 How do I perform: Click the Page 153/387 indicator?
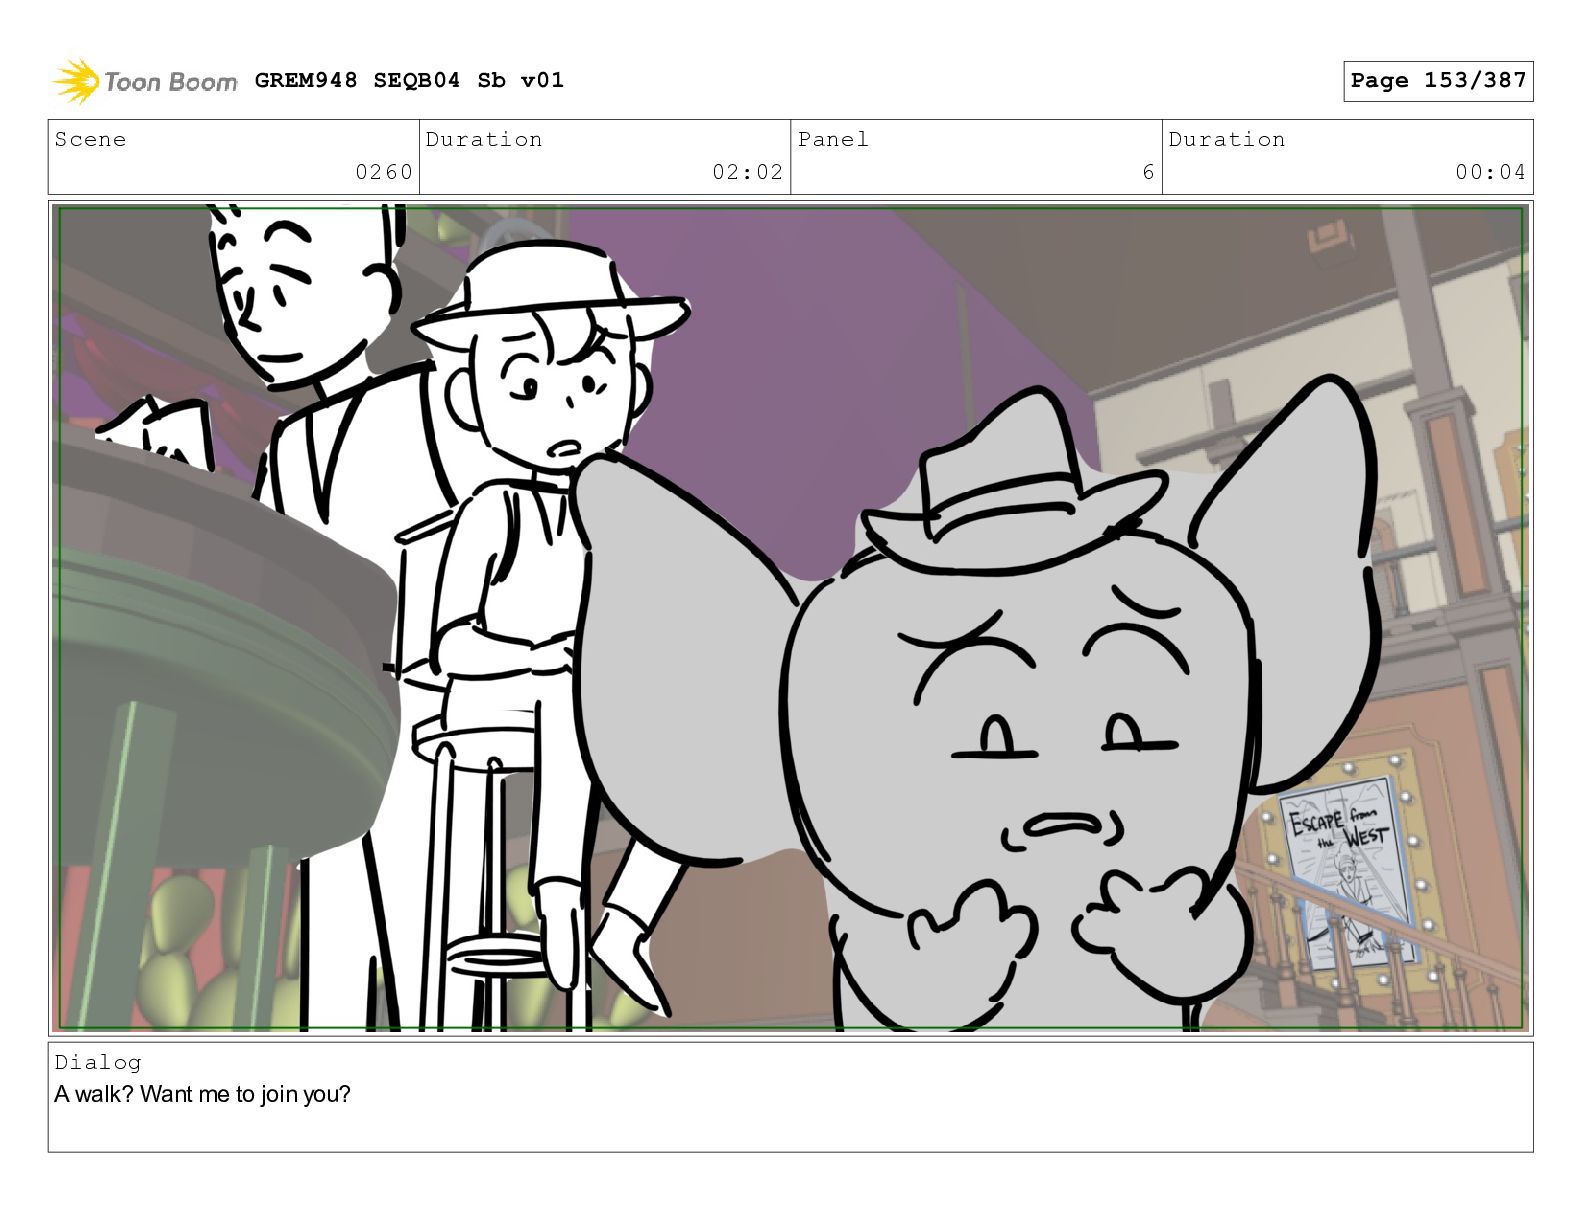[x=1438, y=81]
